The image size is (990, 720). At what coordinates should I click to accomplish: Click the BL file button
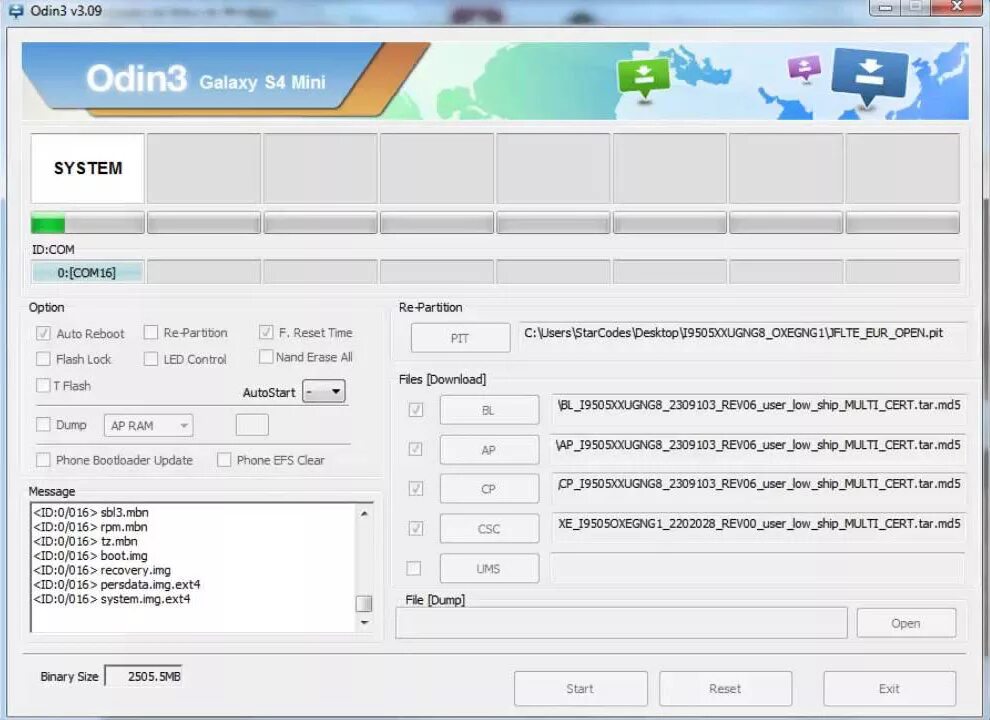[x=489, y=410]
